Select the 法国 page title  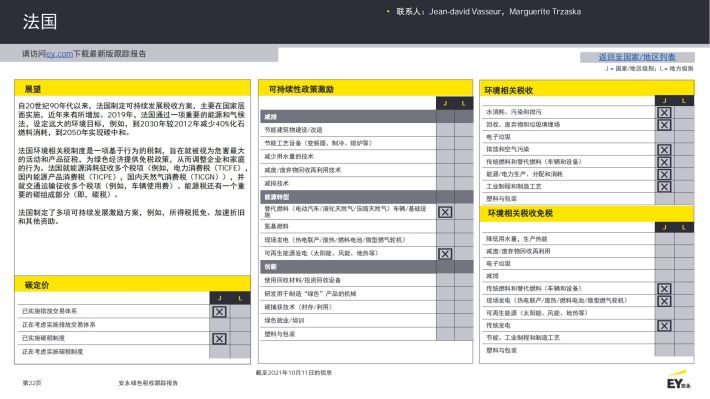[40, 22]
